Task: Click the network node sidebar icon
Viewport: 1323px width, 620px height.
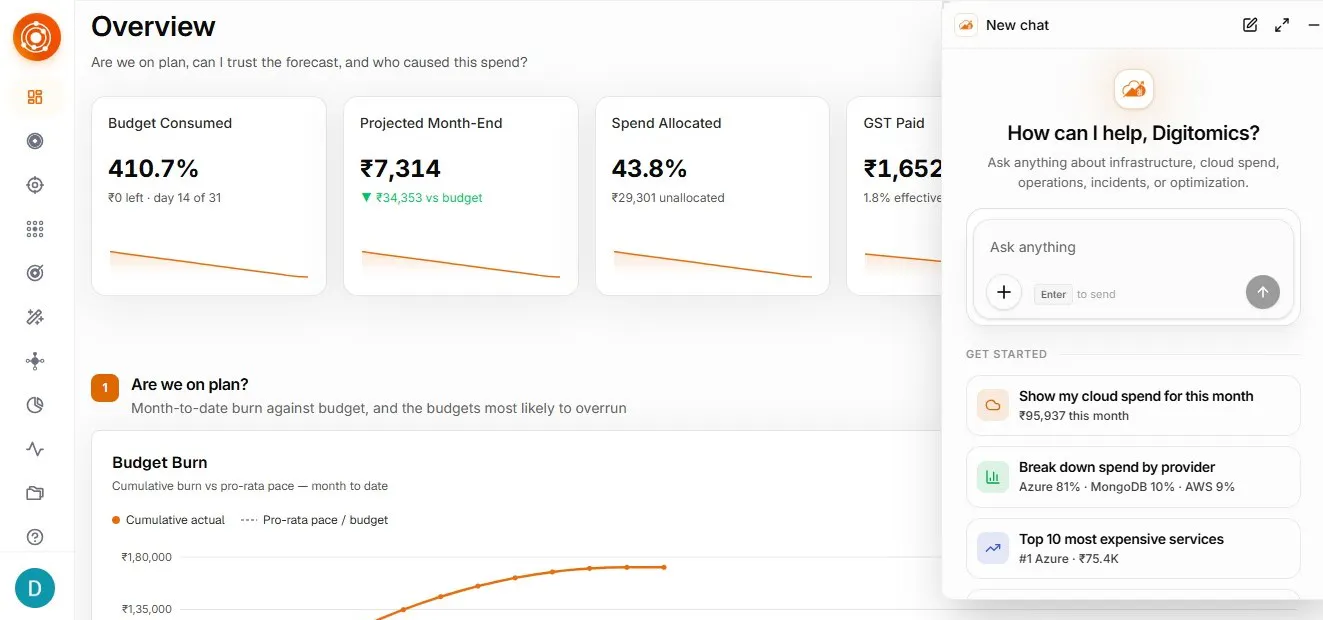Action: click(x=35, y=361)
